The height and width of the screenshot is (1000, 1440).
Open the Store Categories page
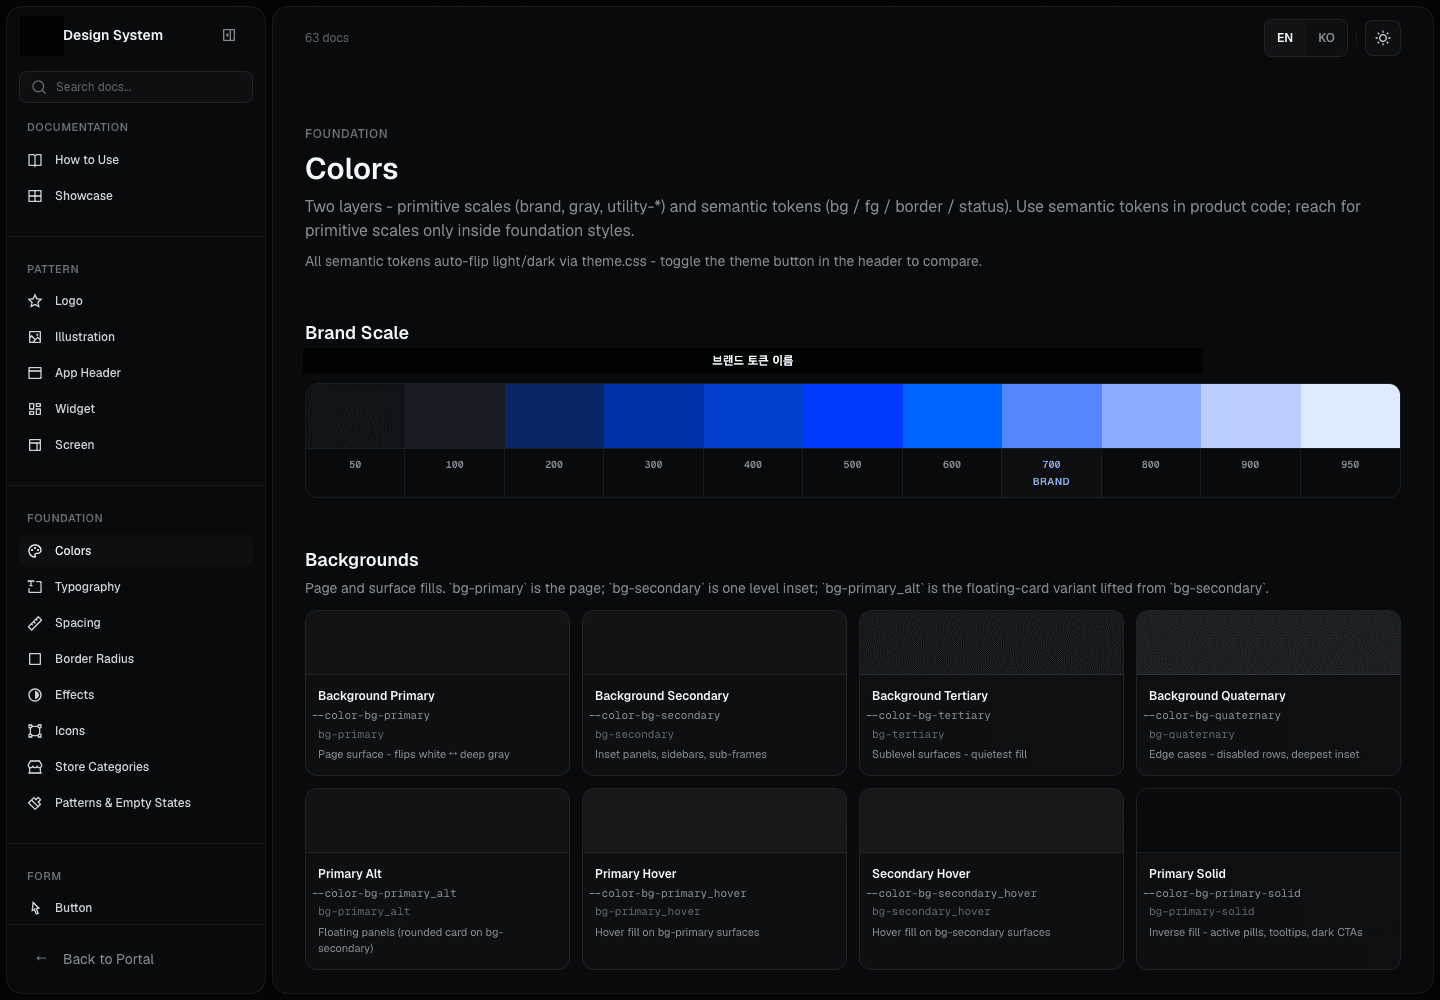click(136, 767)
